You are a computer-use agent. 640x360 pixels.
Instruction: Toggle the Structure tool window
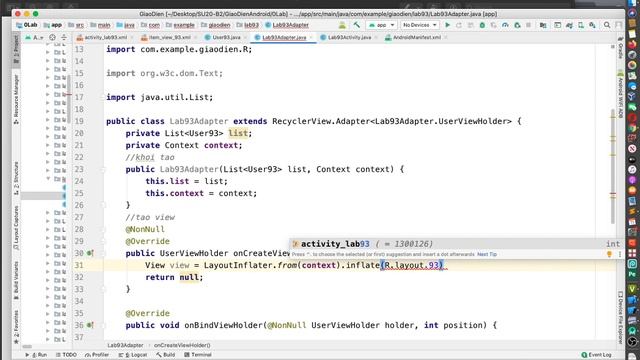(16, 178)
